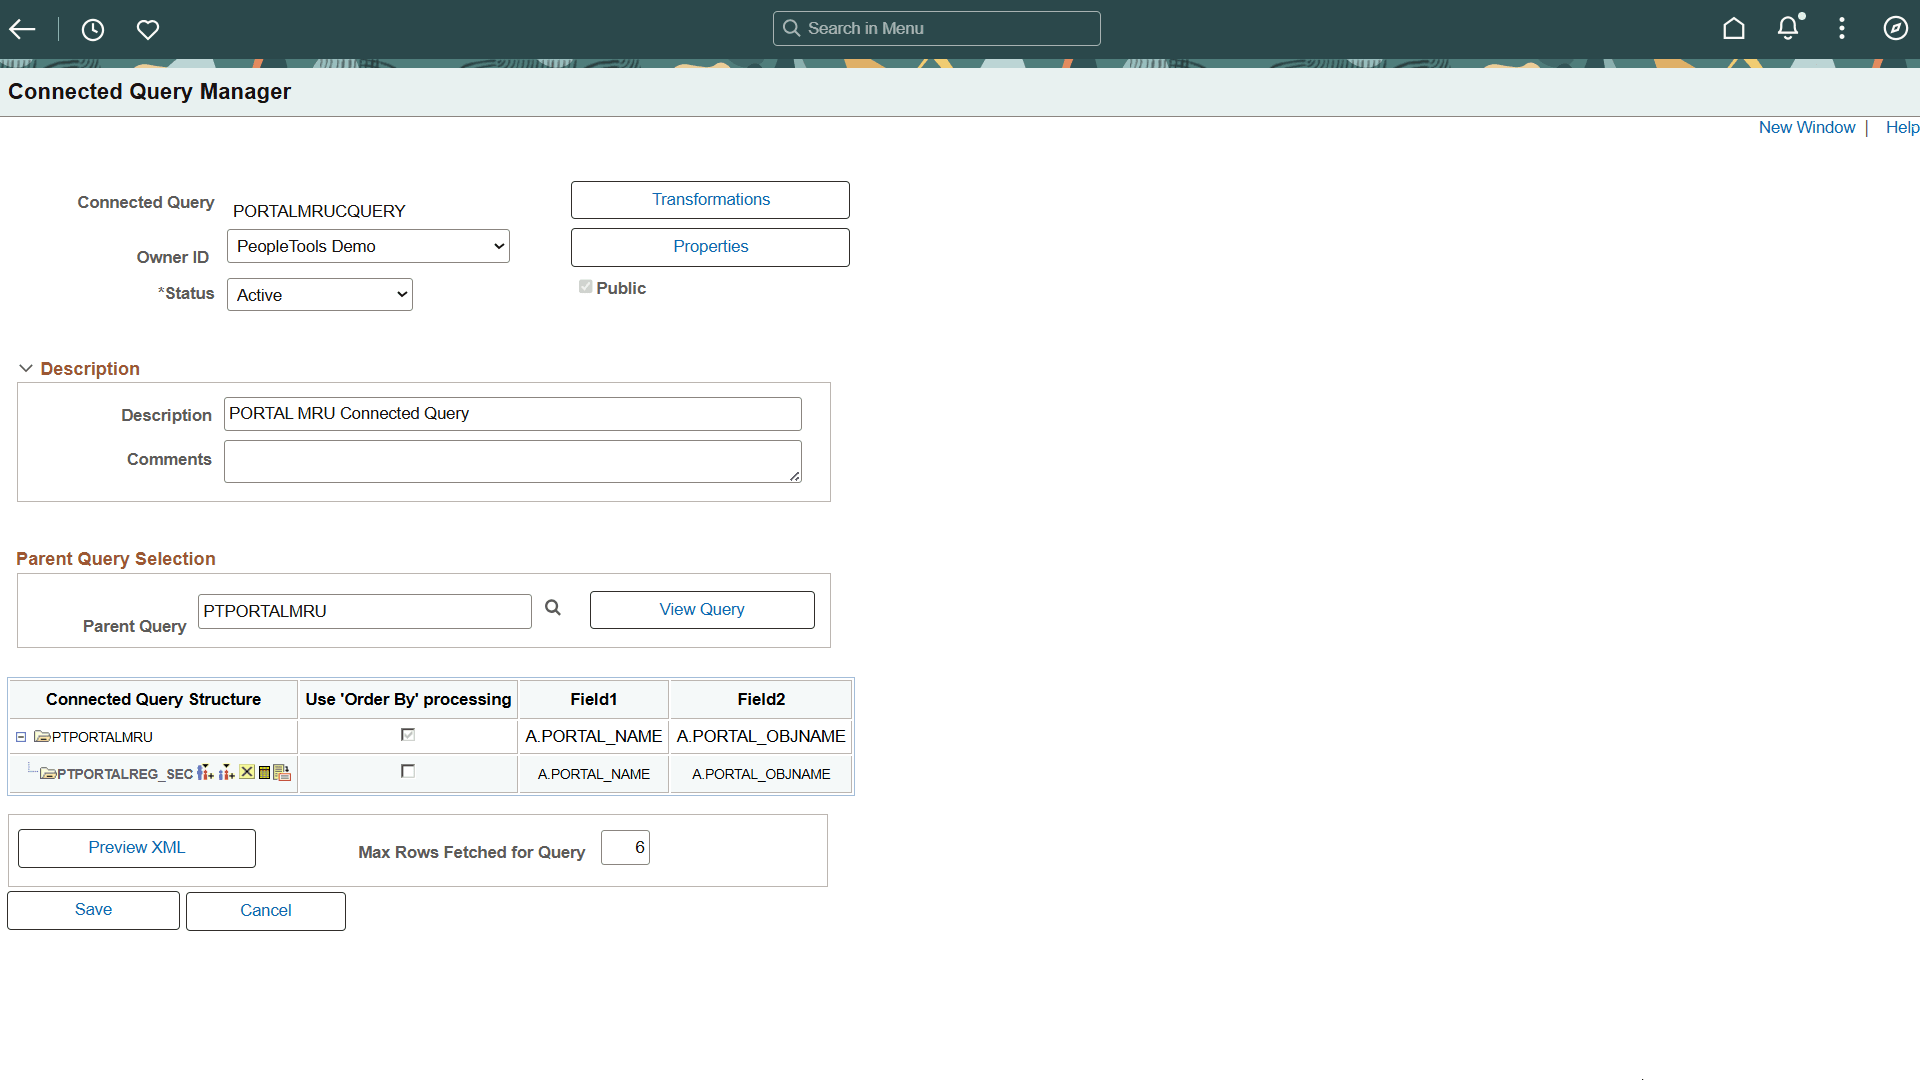Screen dimensions: 1920x1080
Task: Click the map fields document icon on PTPORTALREG_SEC
Action: click(281, 772)
